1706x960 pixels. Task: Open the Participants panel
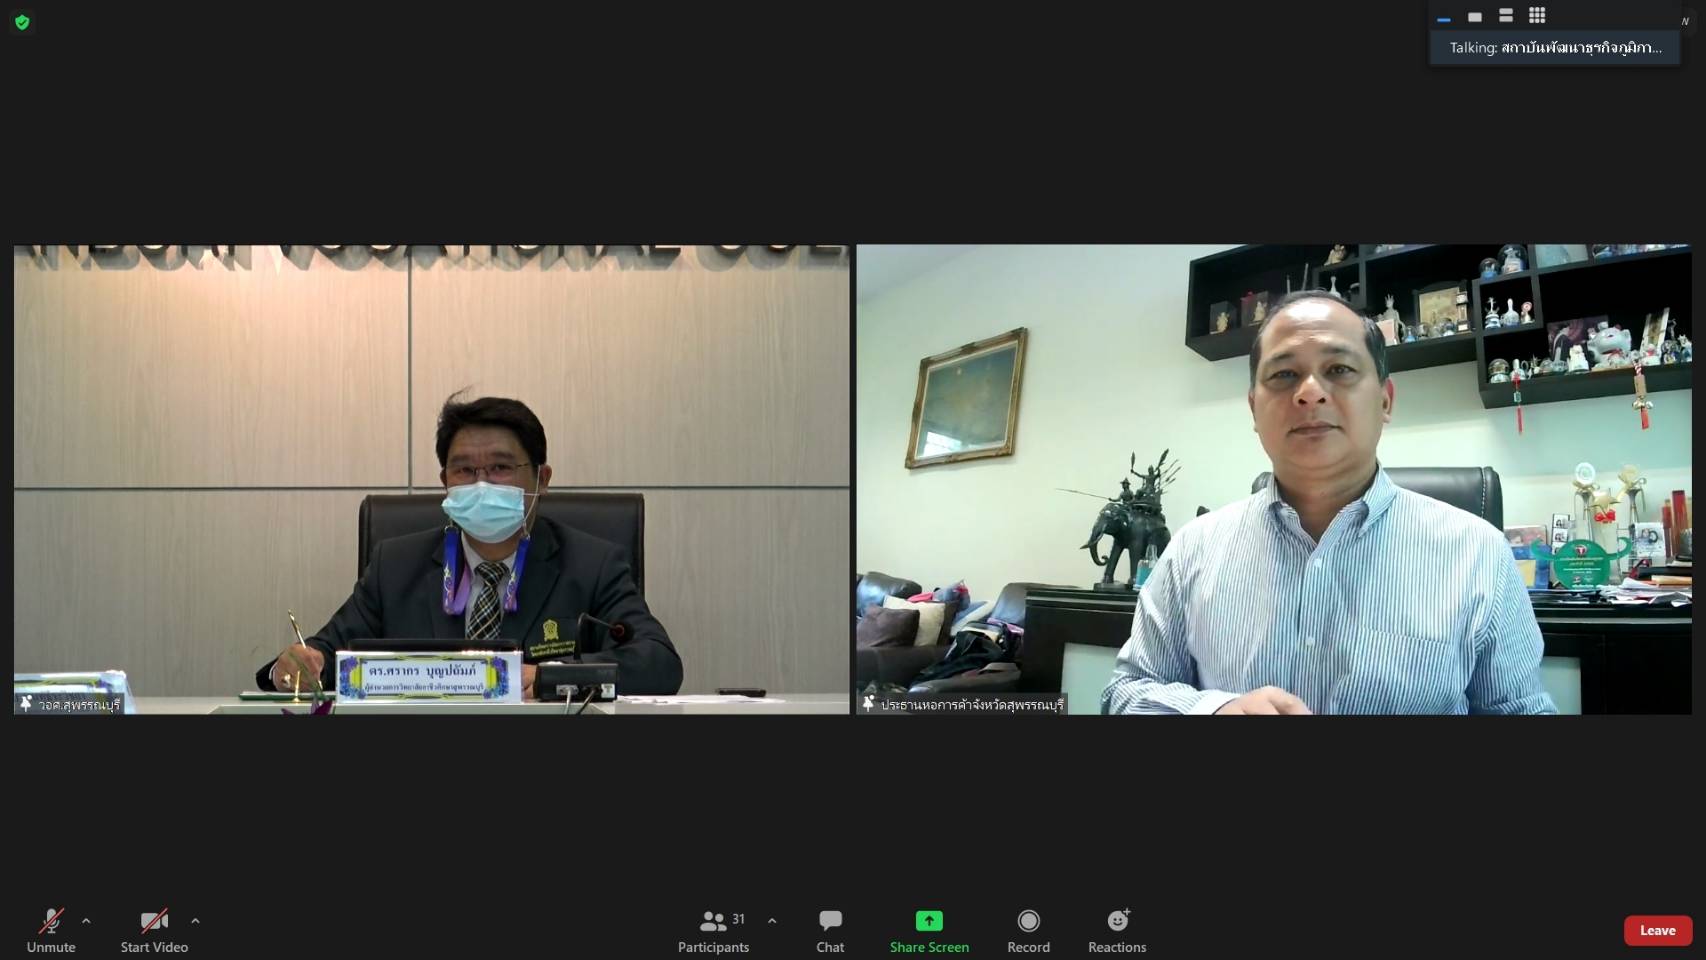click(x=713, y=930)
